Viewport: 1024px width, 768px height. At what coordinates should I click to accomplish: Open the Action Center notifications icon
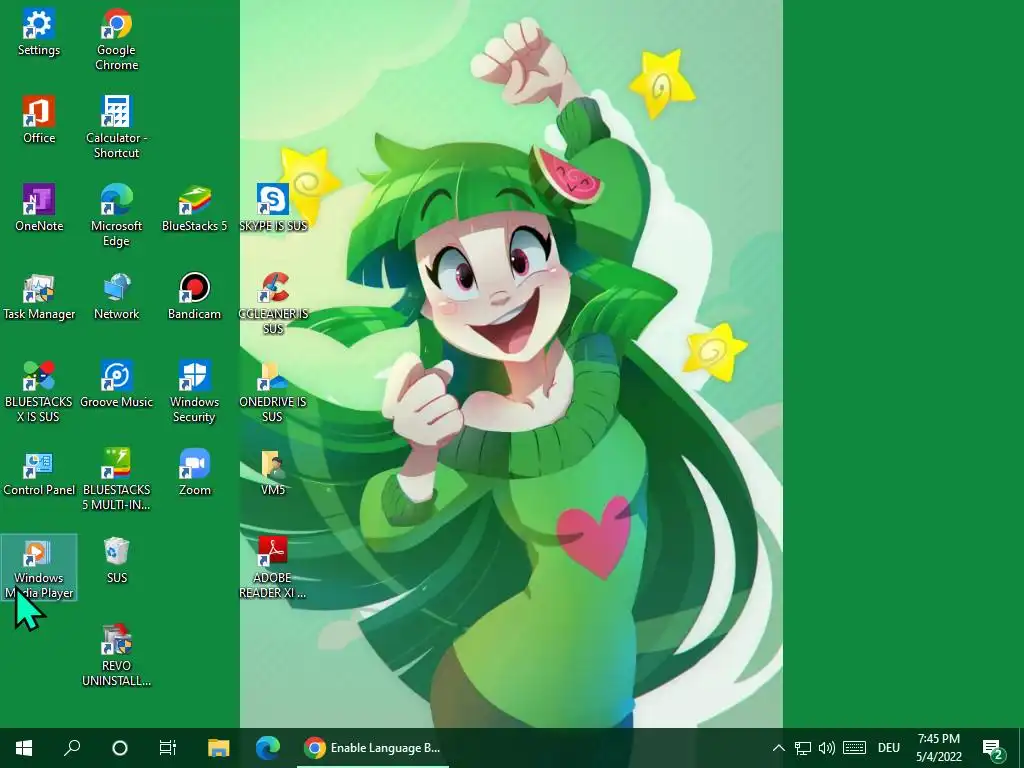coord(992,748)
